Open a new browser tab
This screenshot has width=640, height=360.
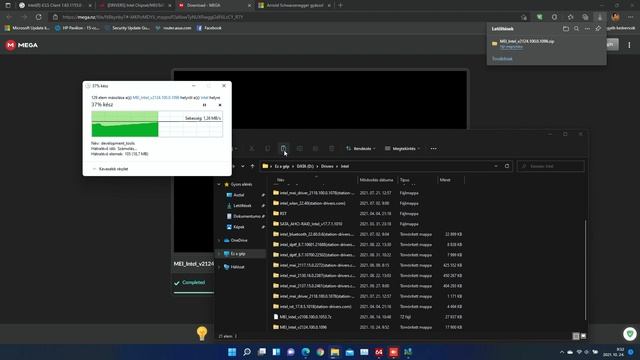pyautogui.click(x=340, y=5)
